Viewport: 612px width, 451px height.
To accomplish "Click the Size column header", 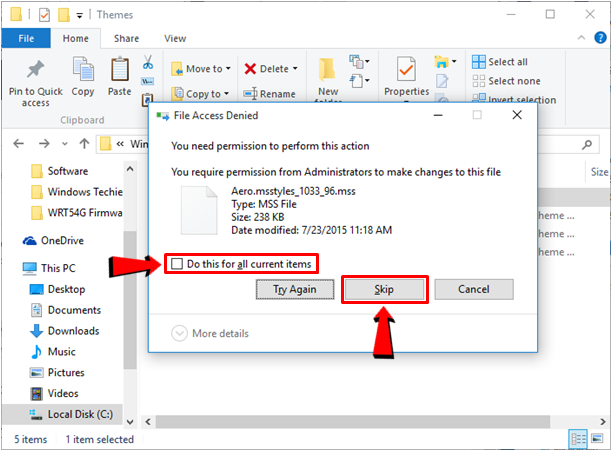I will (x=599, y=172).
